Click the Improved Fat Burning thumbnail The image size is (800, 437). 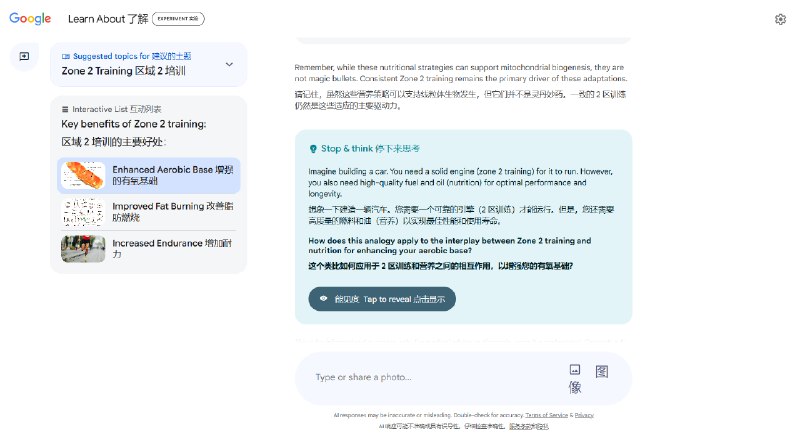83,212
